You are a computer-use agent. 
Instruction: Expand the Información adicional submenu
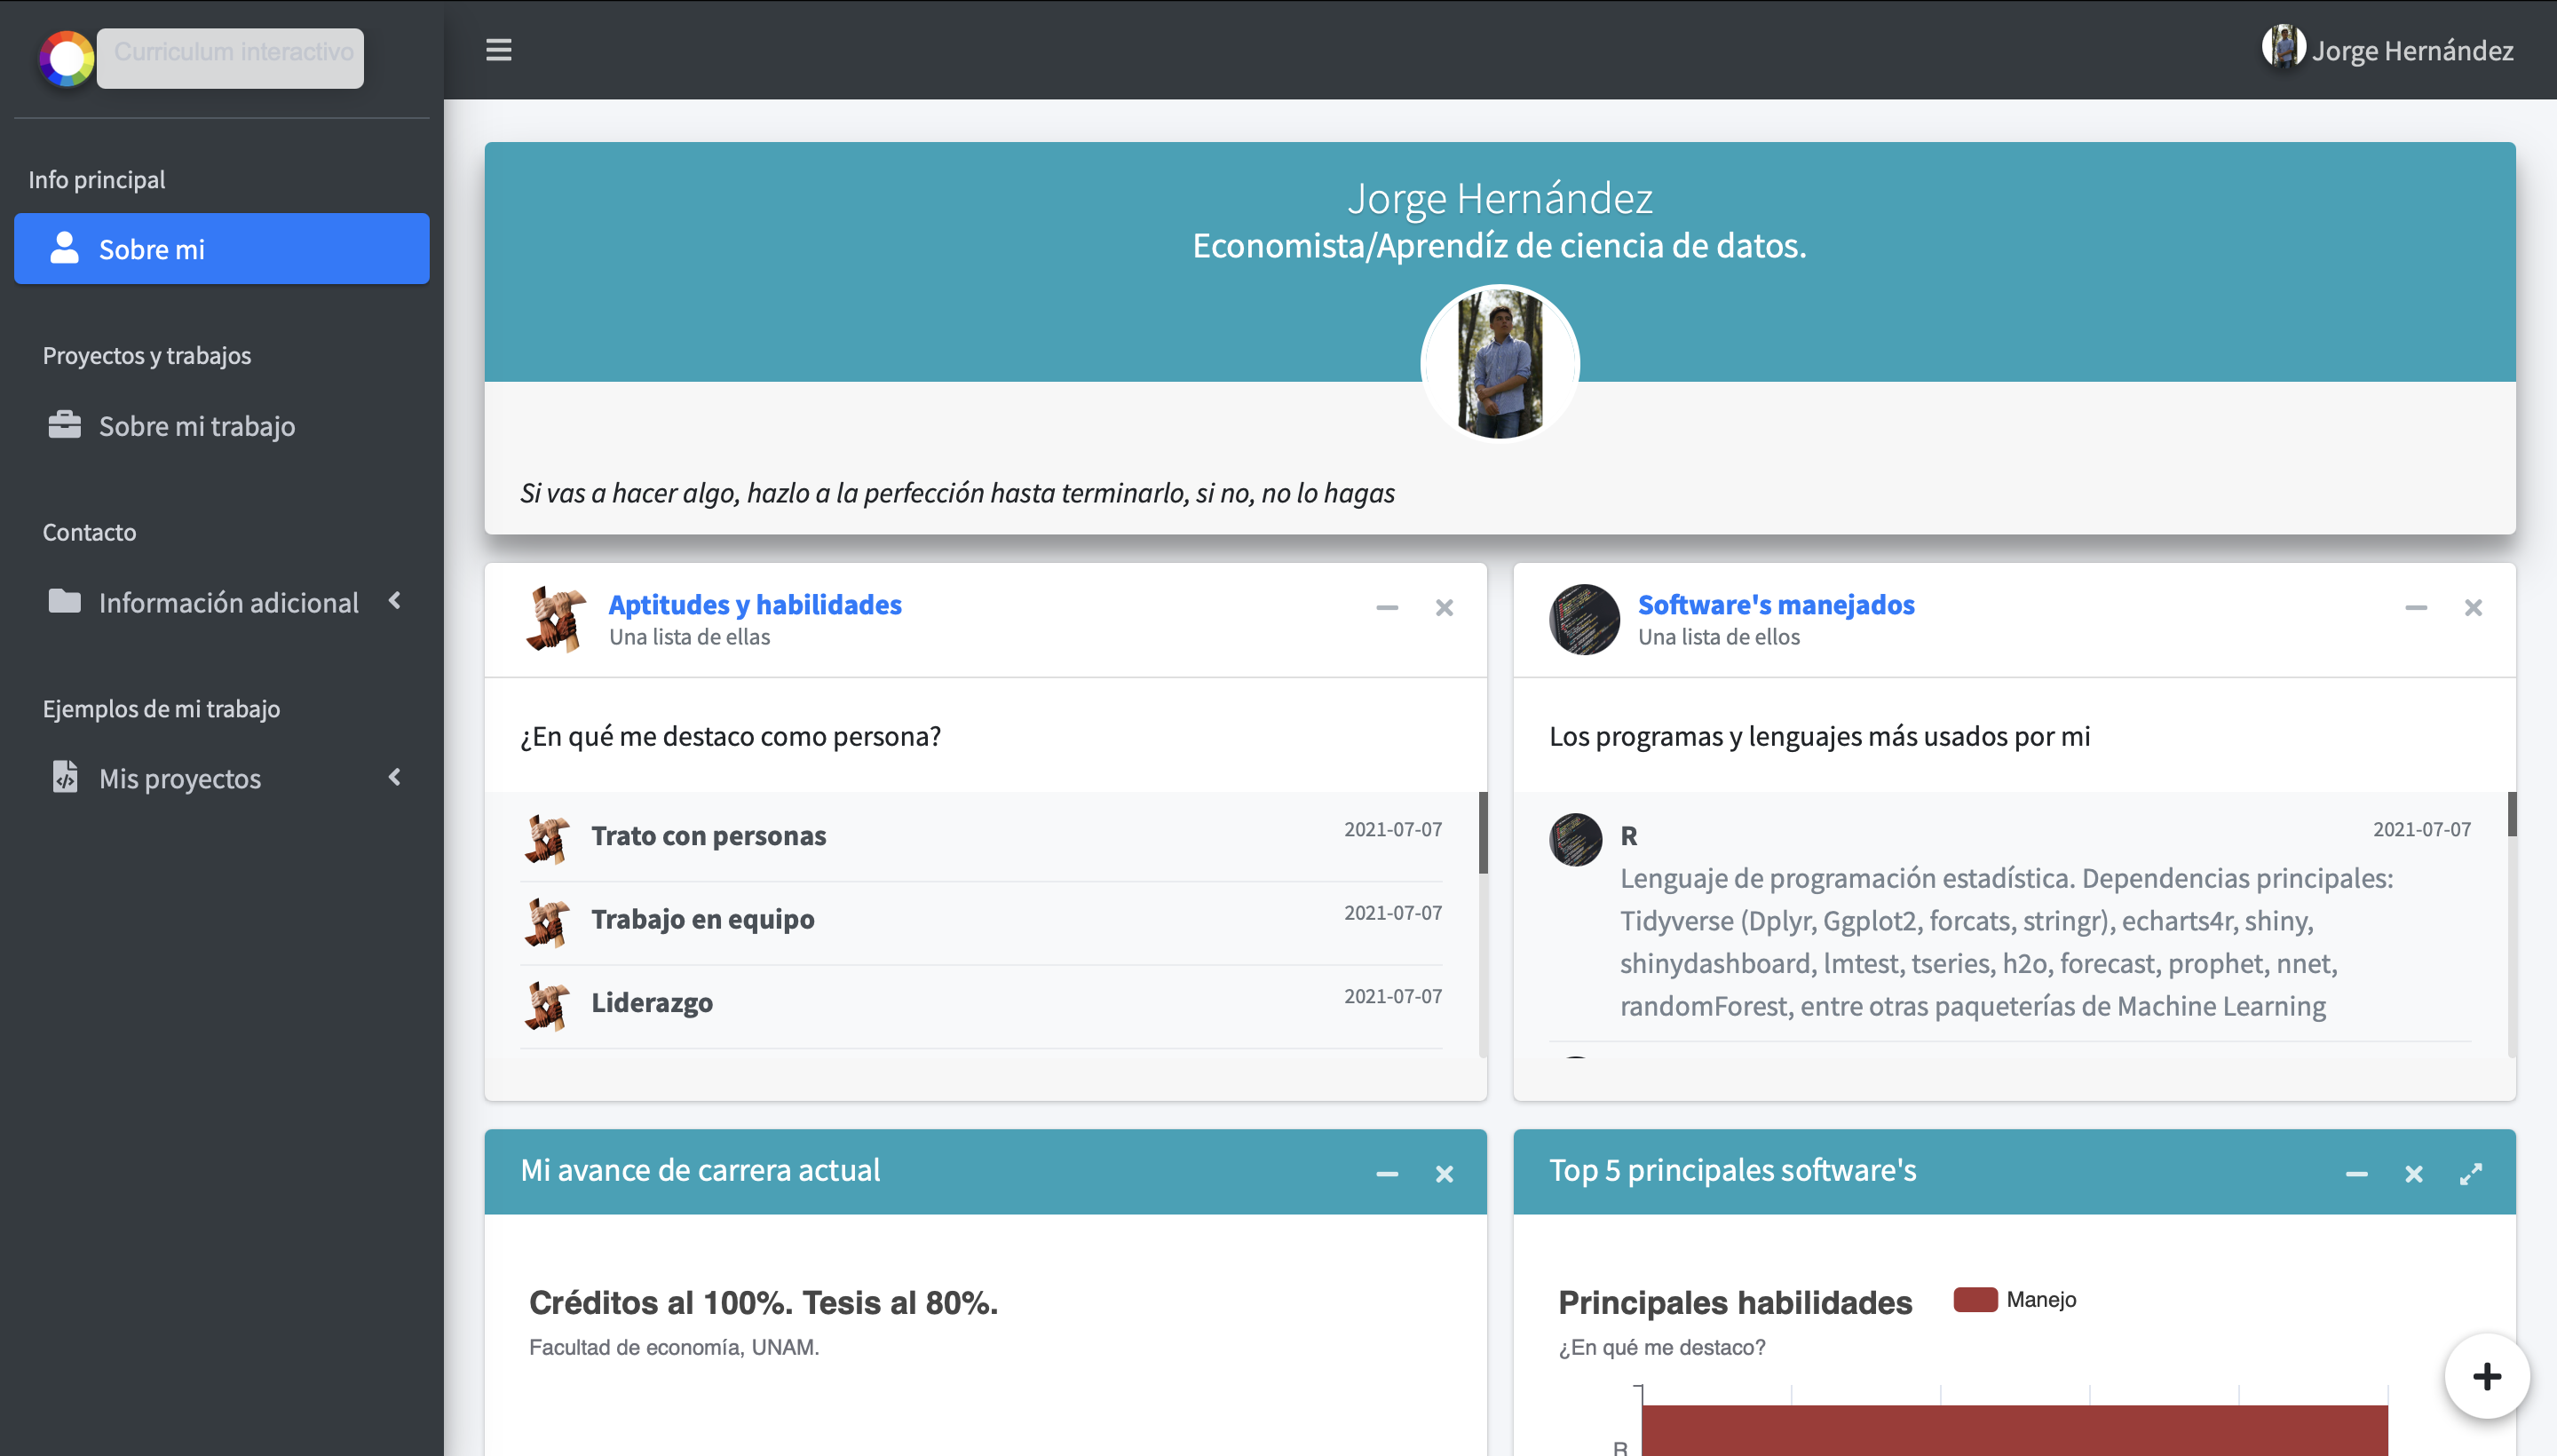click(x=392, y=601)
